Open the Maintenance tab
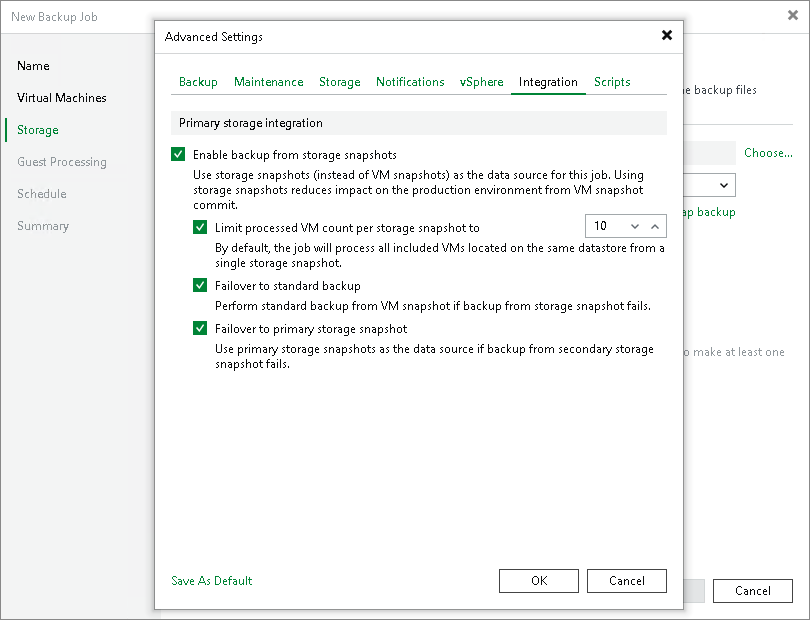810x620 pixels. [x=269, y=82]
